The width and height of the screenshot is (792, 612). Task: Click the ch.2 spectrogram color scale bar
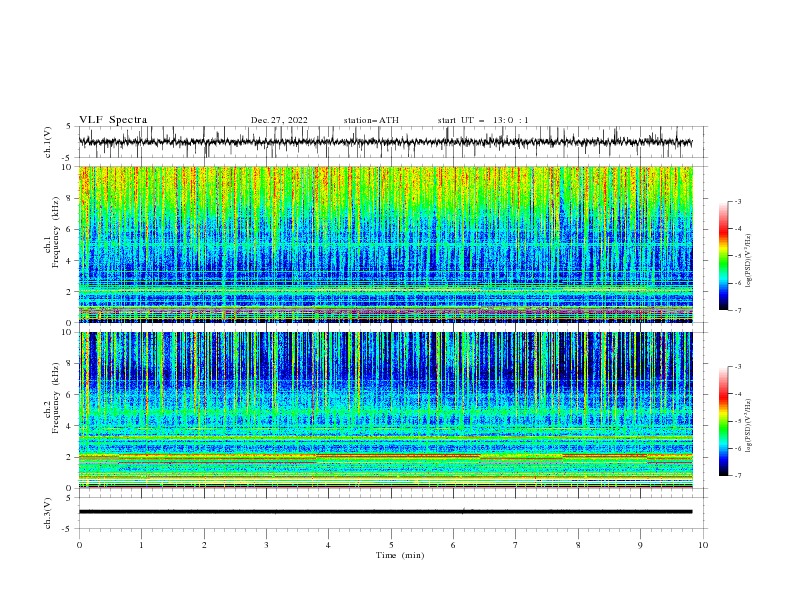(723, 421)
